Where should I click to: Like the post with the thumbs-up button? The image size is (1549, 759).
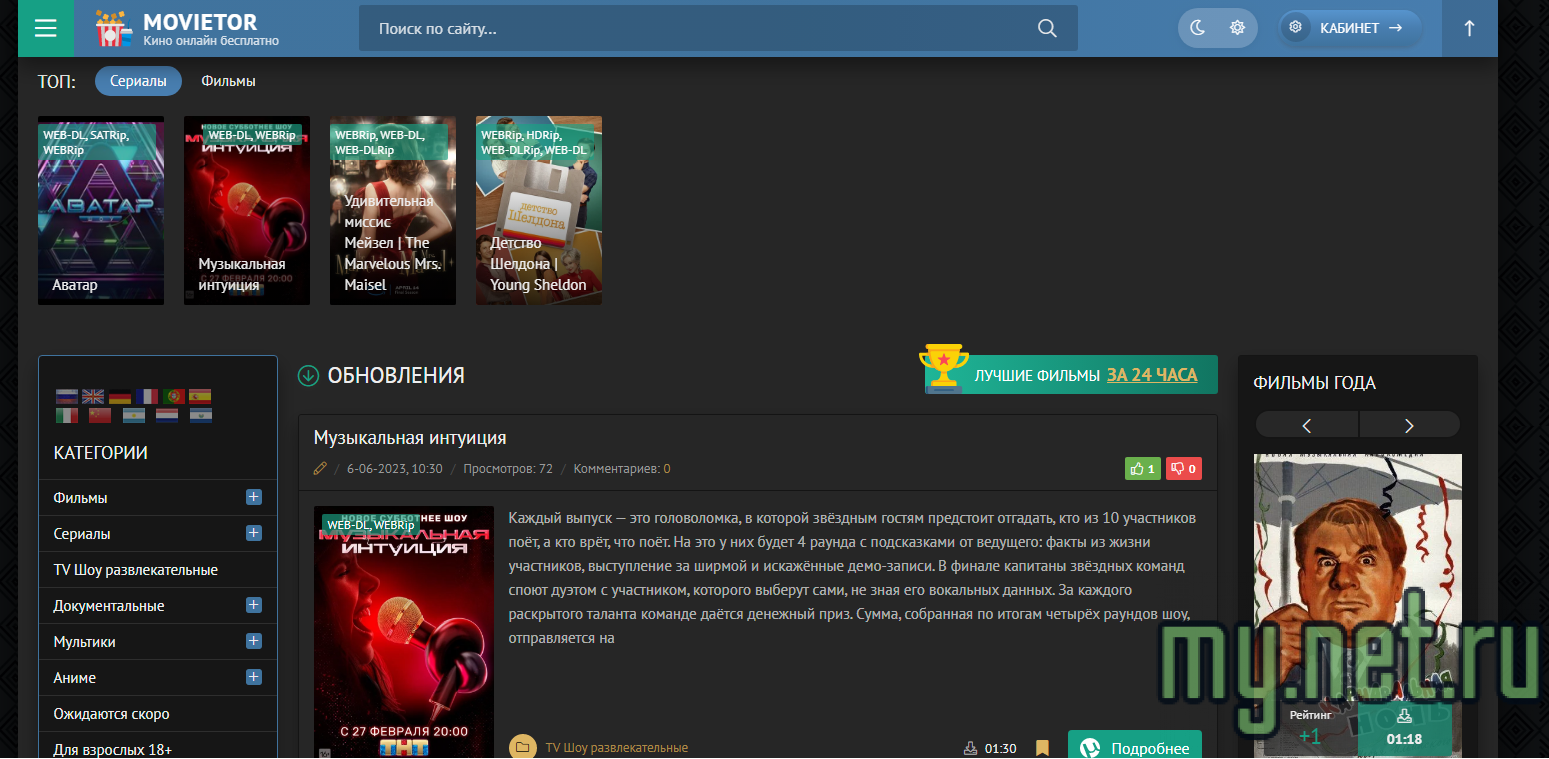tap(1142, 468)
